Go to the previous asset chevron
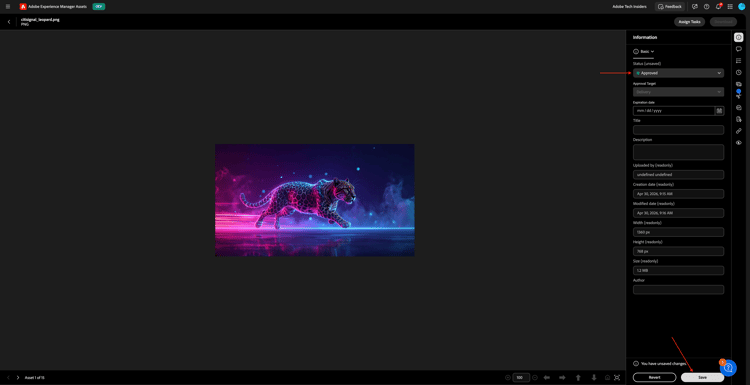750x385 pixels. (x=8, y=377)
